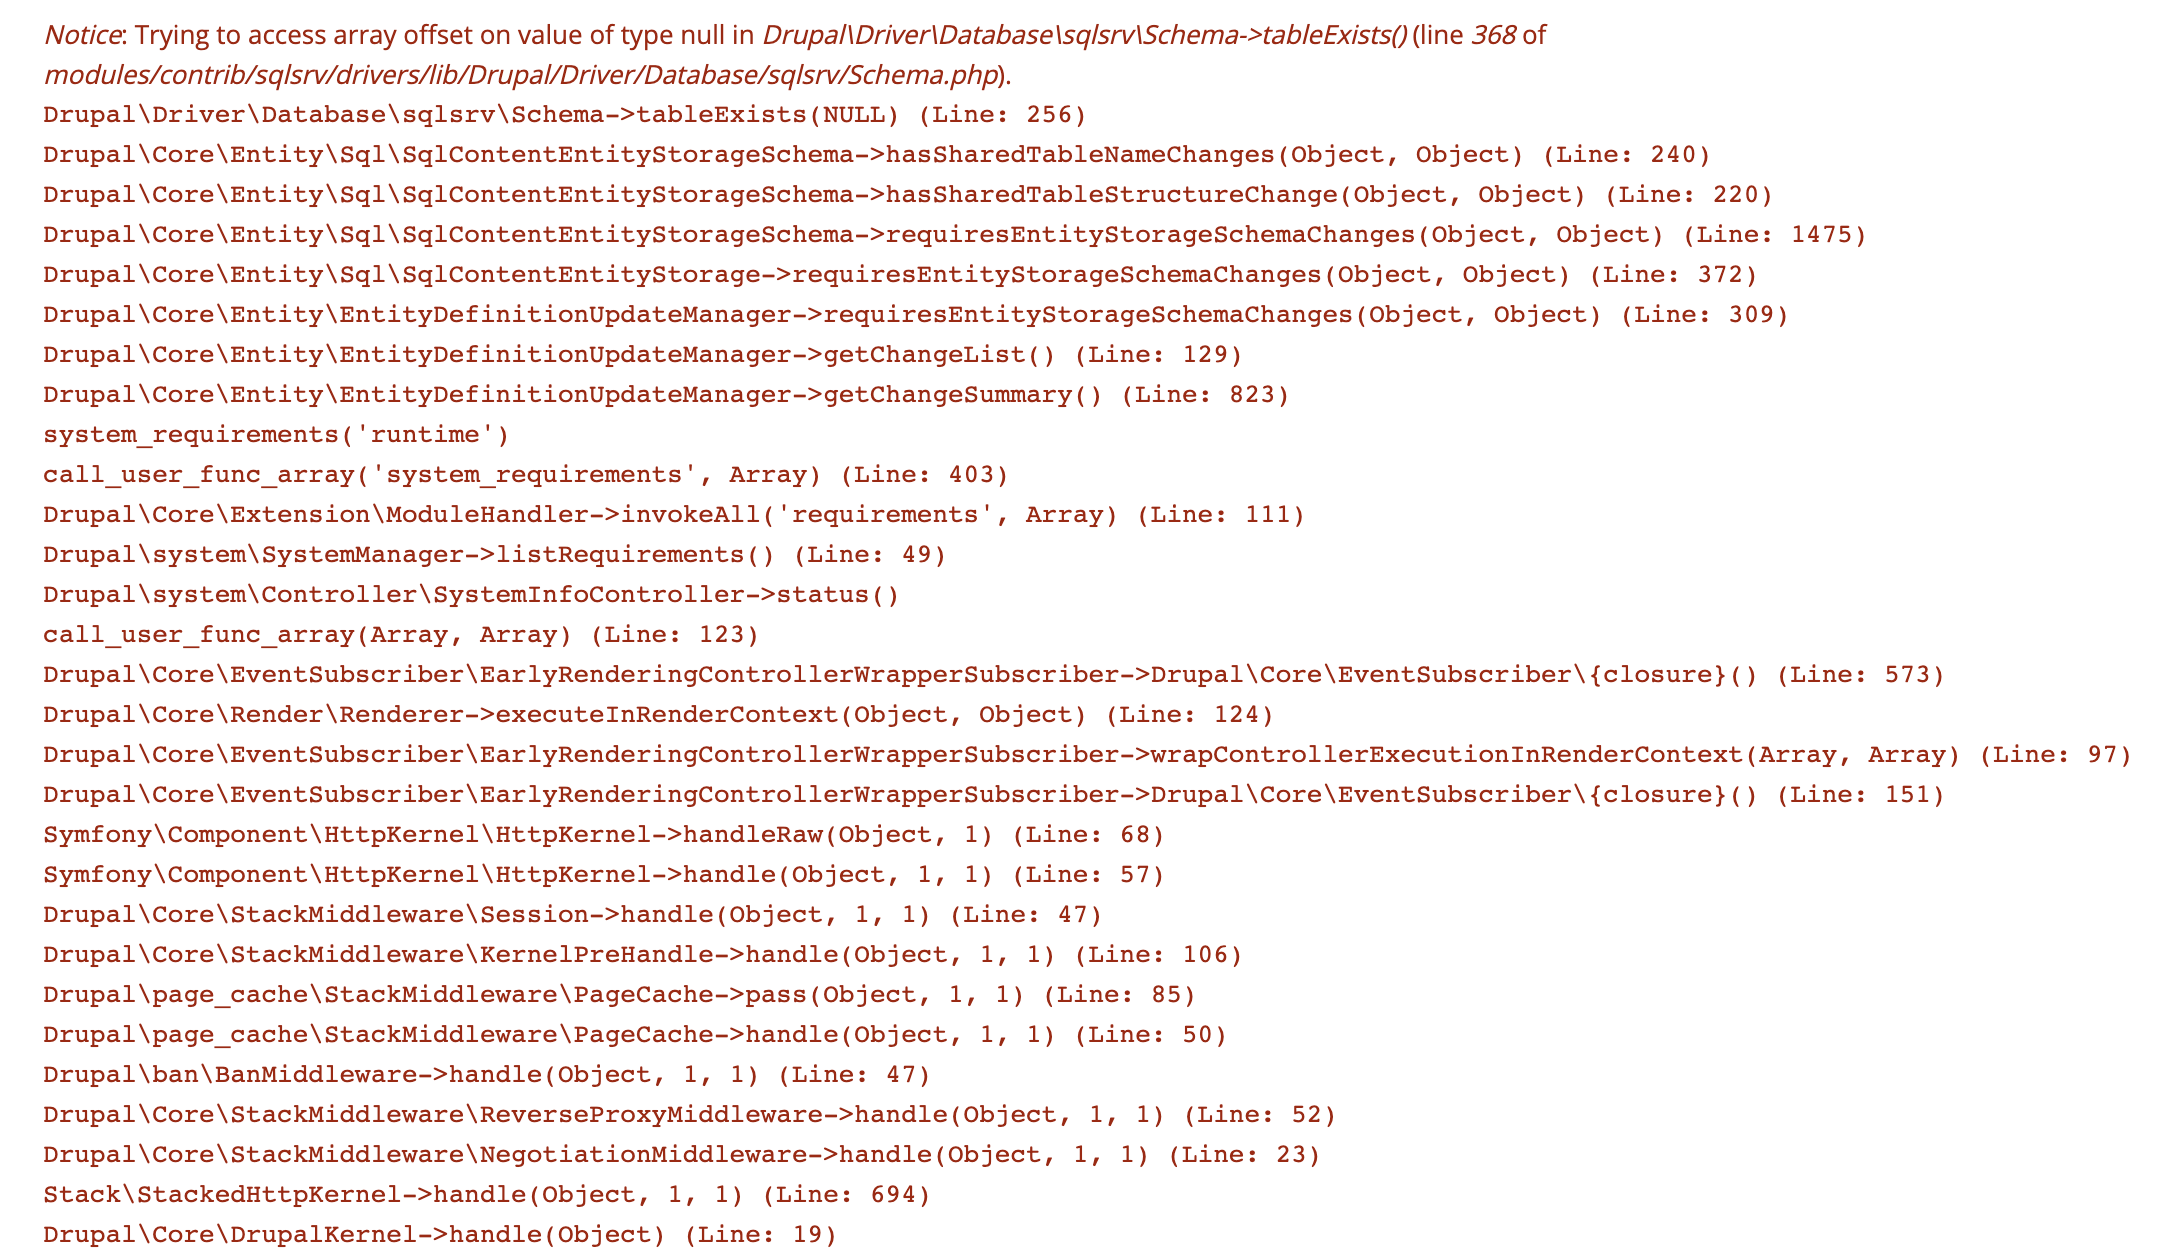The image size is (2158, 1260).
Task: Click the wrapControllerExecutionInRenderContext trace line
Action: click(x=1088, y=755)
